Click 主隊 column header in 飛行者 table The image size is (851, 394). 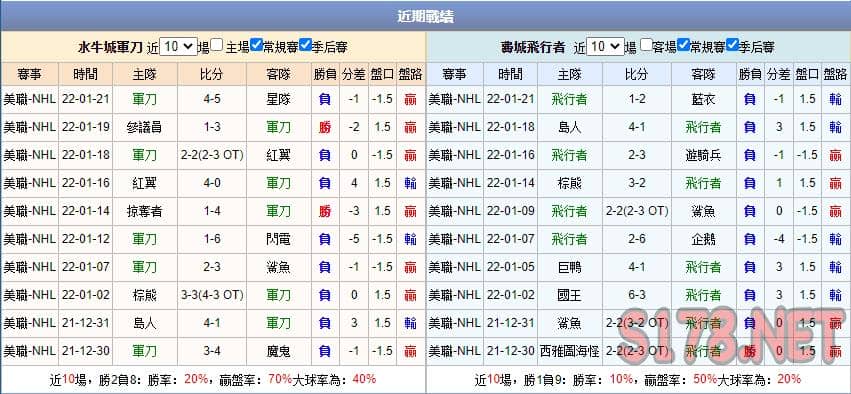[x=569, y=74]
